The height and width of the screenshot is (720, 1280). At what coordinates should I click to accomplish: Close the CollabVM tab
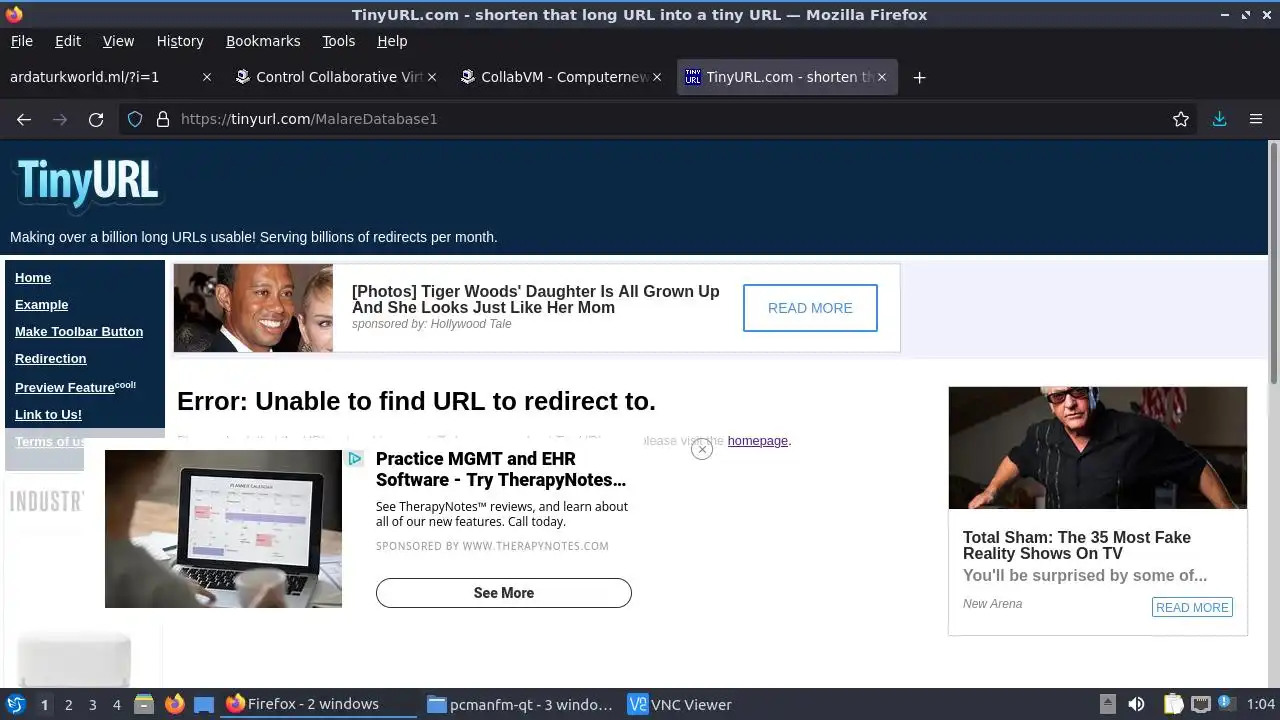[657, 77]
